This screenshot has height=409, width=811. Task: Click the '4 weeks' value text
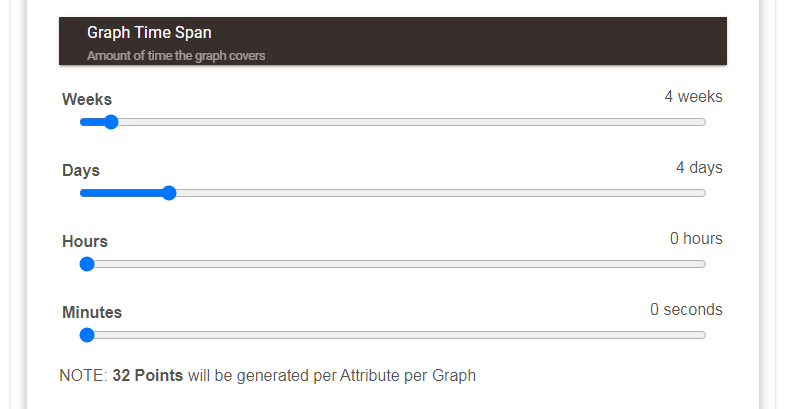coord(693,97)
